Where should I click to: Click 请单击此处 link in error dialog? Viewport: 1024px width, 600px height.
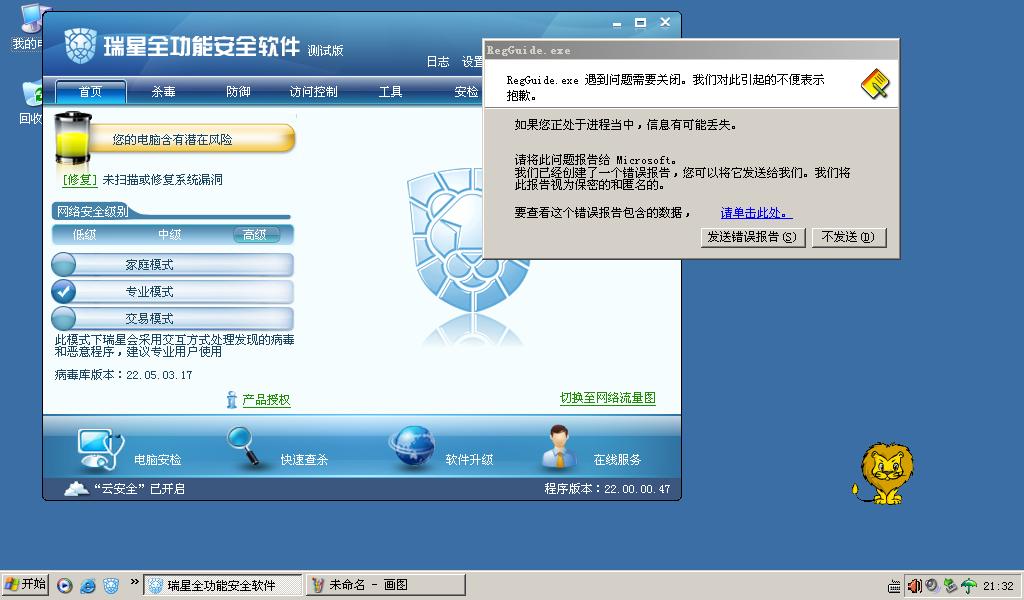tap(756, 213)
